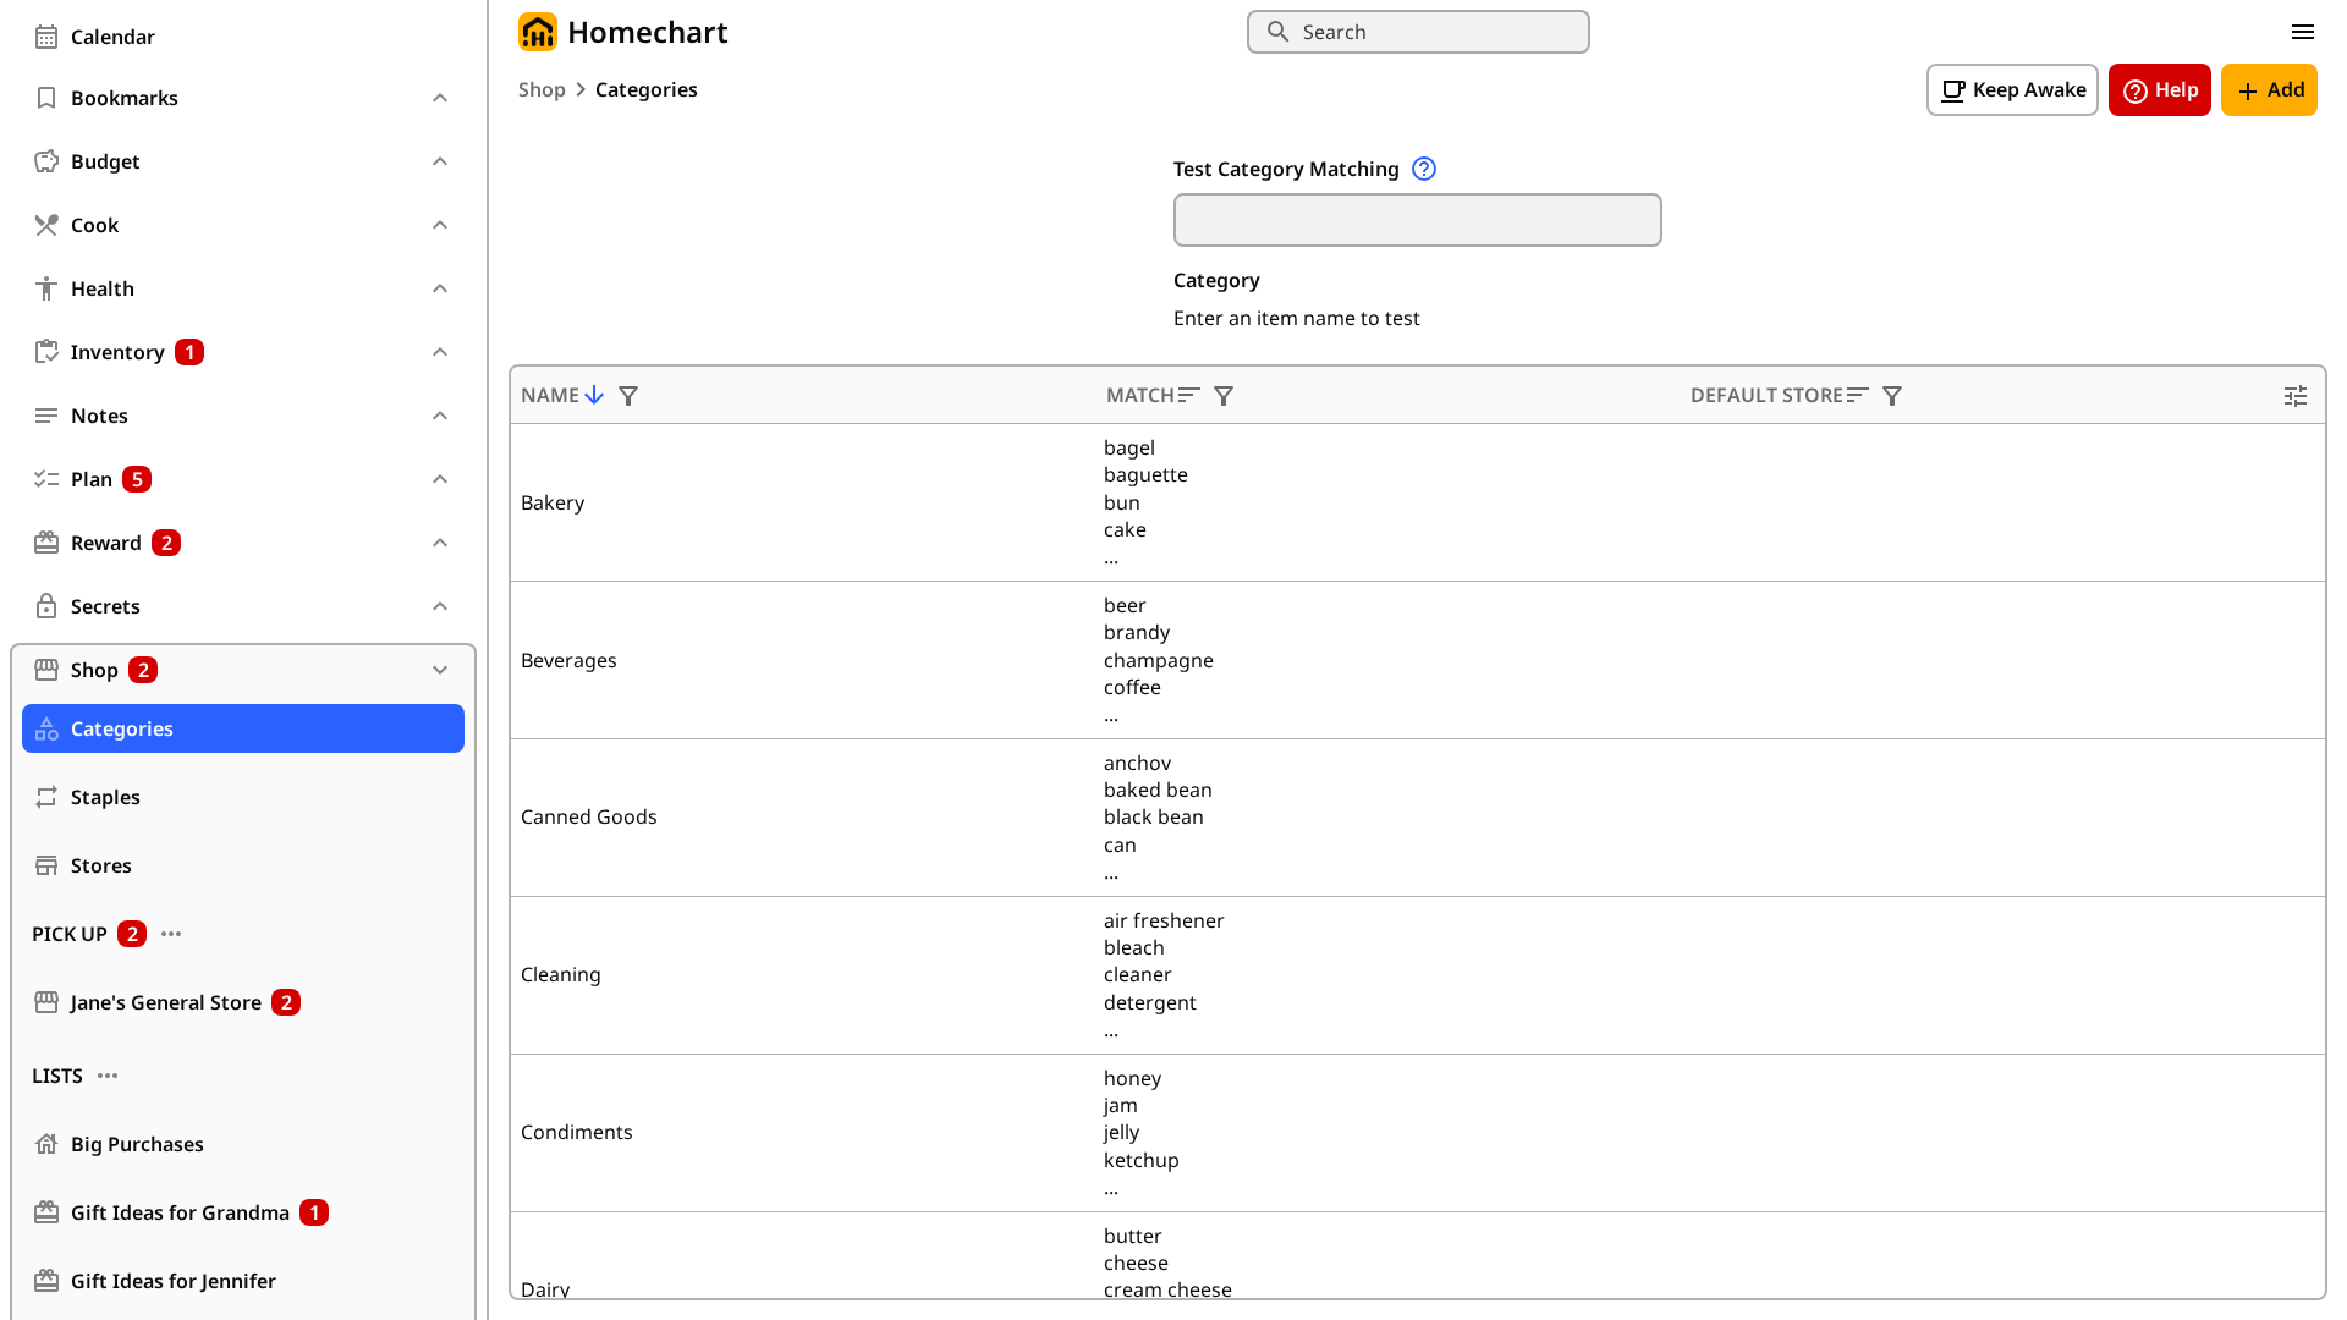Image resolution: width=2347 pixels, height=1320 pixels.
Task: Open the hamburger menu at top right
Action: [x=2304, y=31]
